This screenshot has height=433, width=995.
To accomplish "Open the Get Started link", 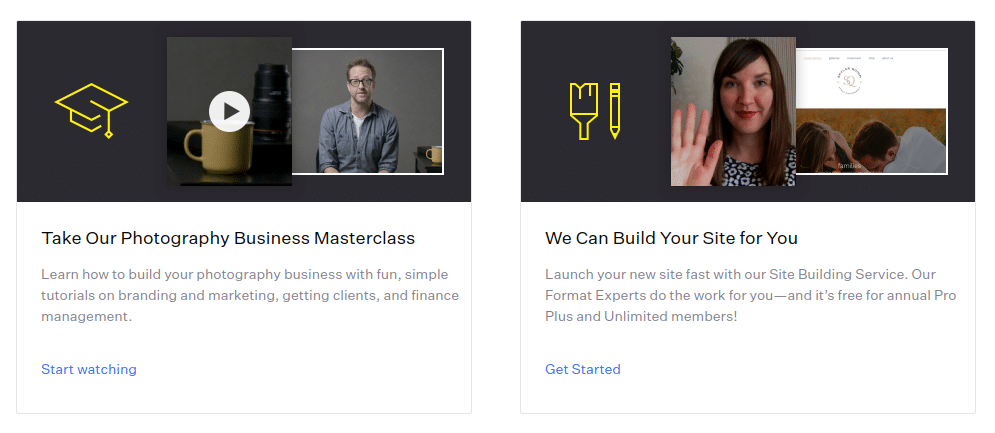I will click(x=583, y=369).
